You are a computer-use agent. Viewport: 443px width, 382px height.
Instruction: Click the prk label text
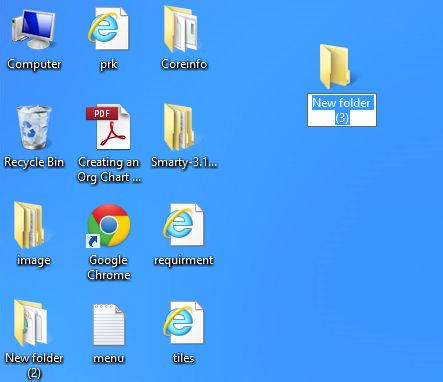(109, 64)
